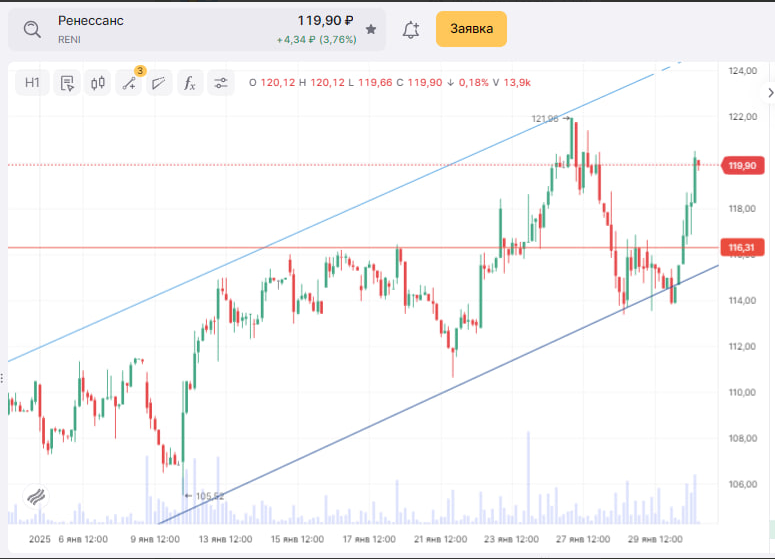Open chart settings sliders icon

pyautogui.click(x=220, y=83)
